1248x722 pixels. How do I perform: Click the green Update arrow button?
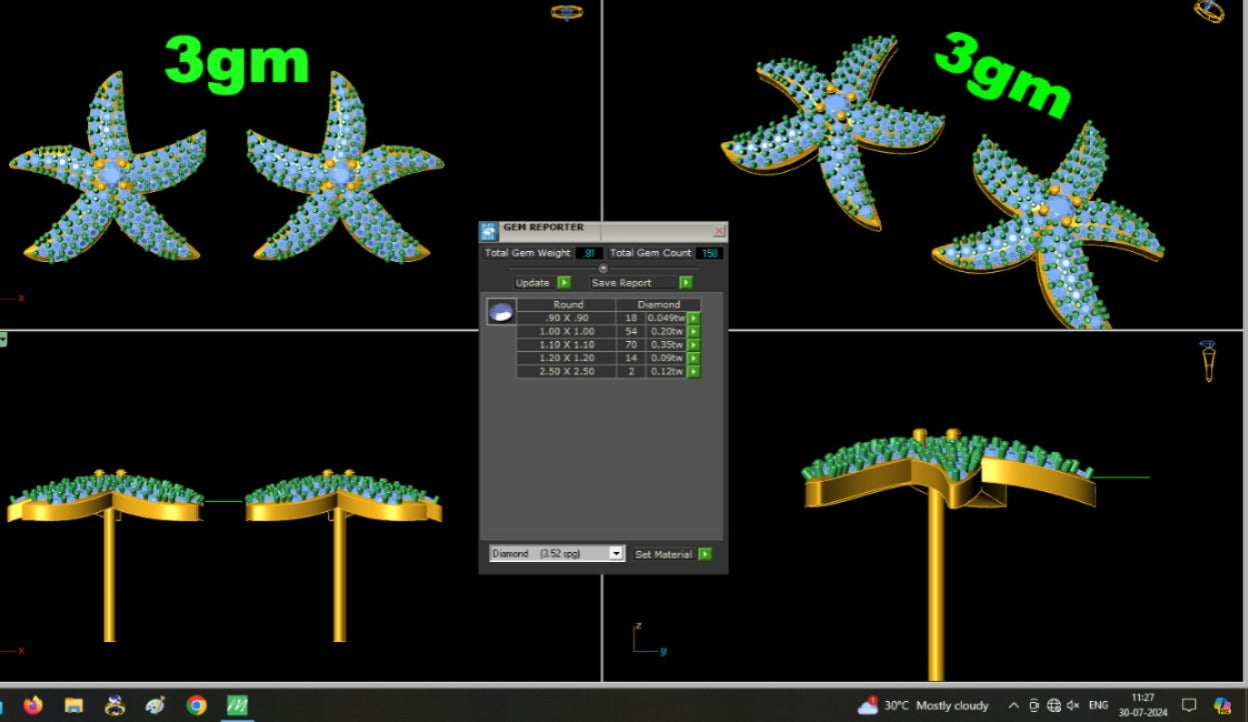pos(564,283)
